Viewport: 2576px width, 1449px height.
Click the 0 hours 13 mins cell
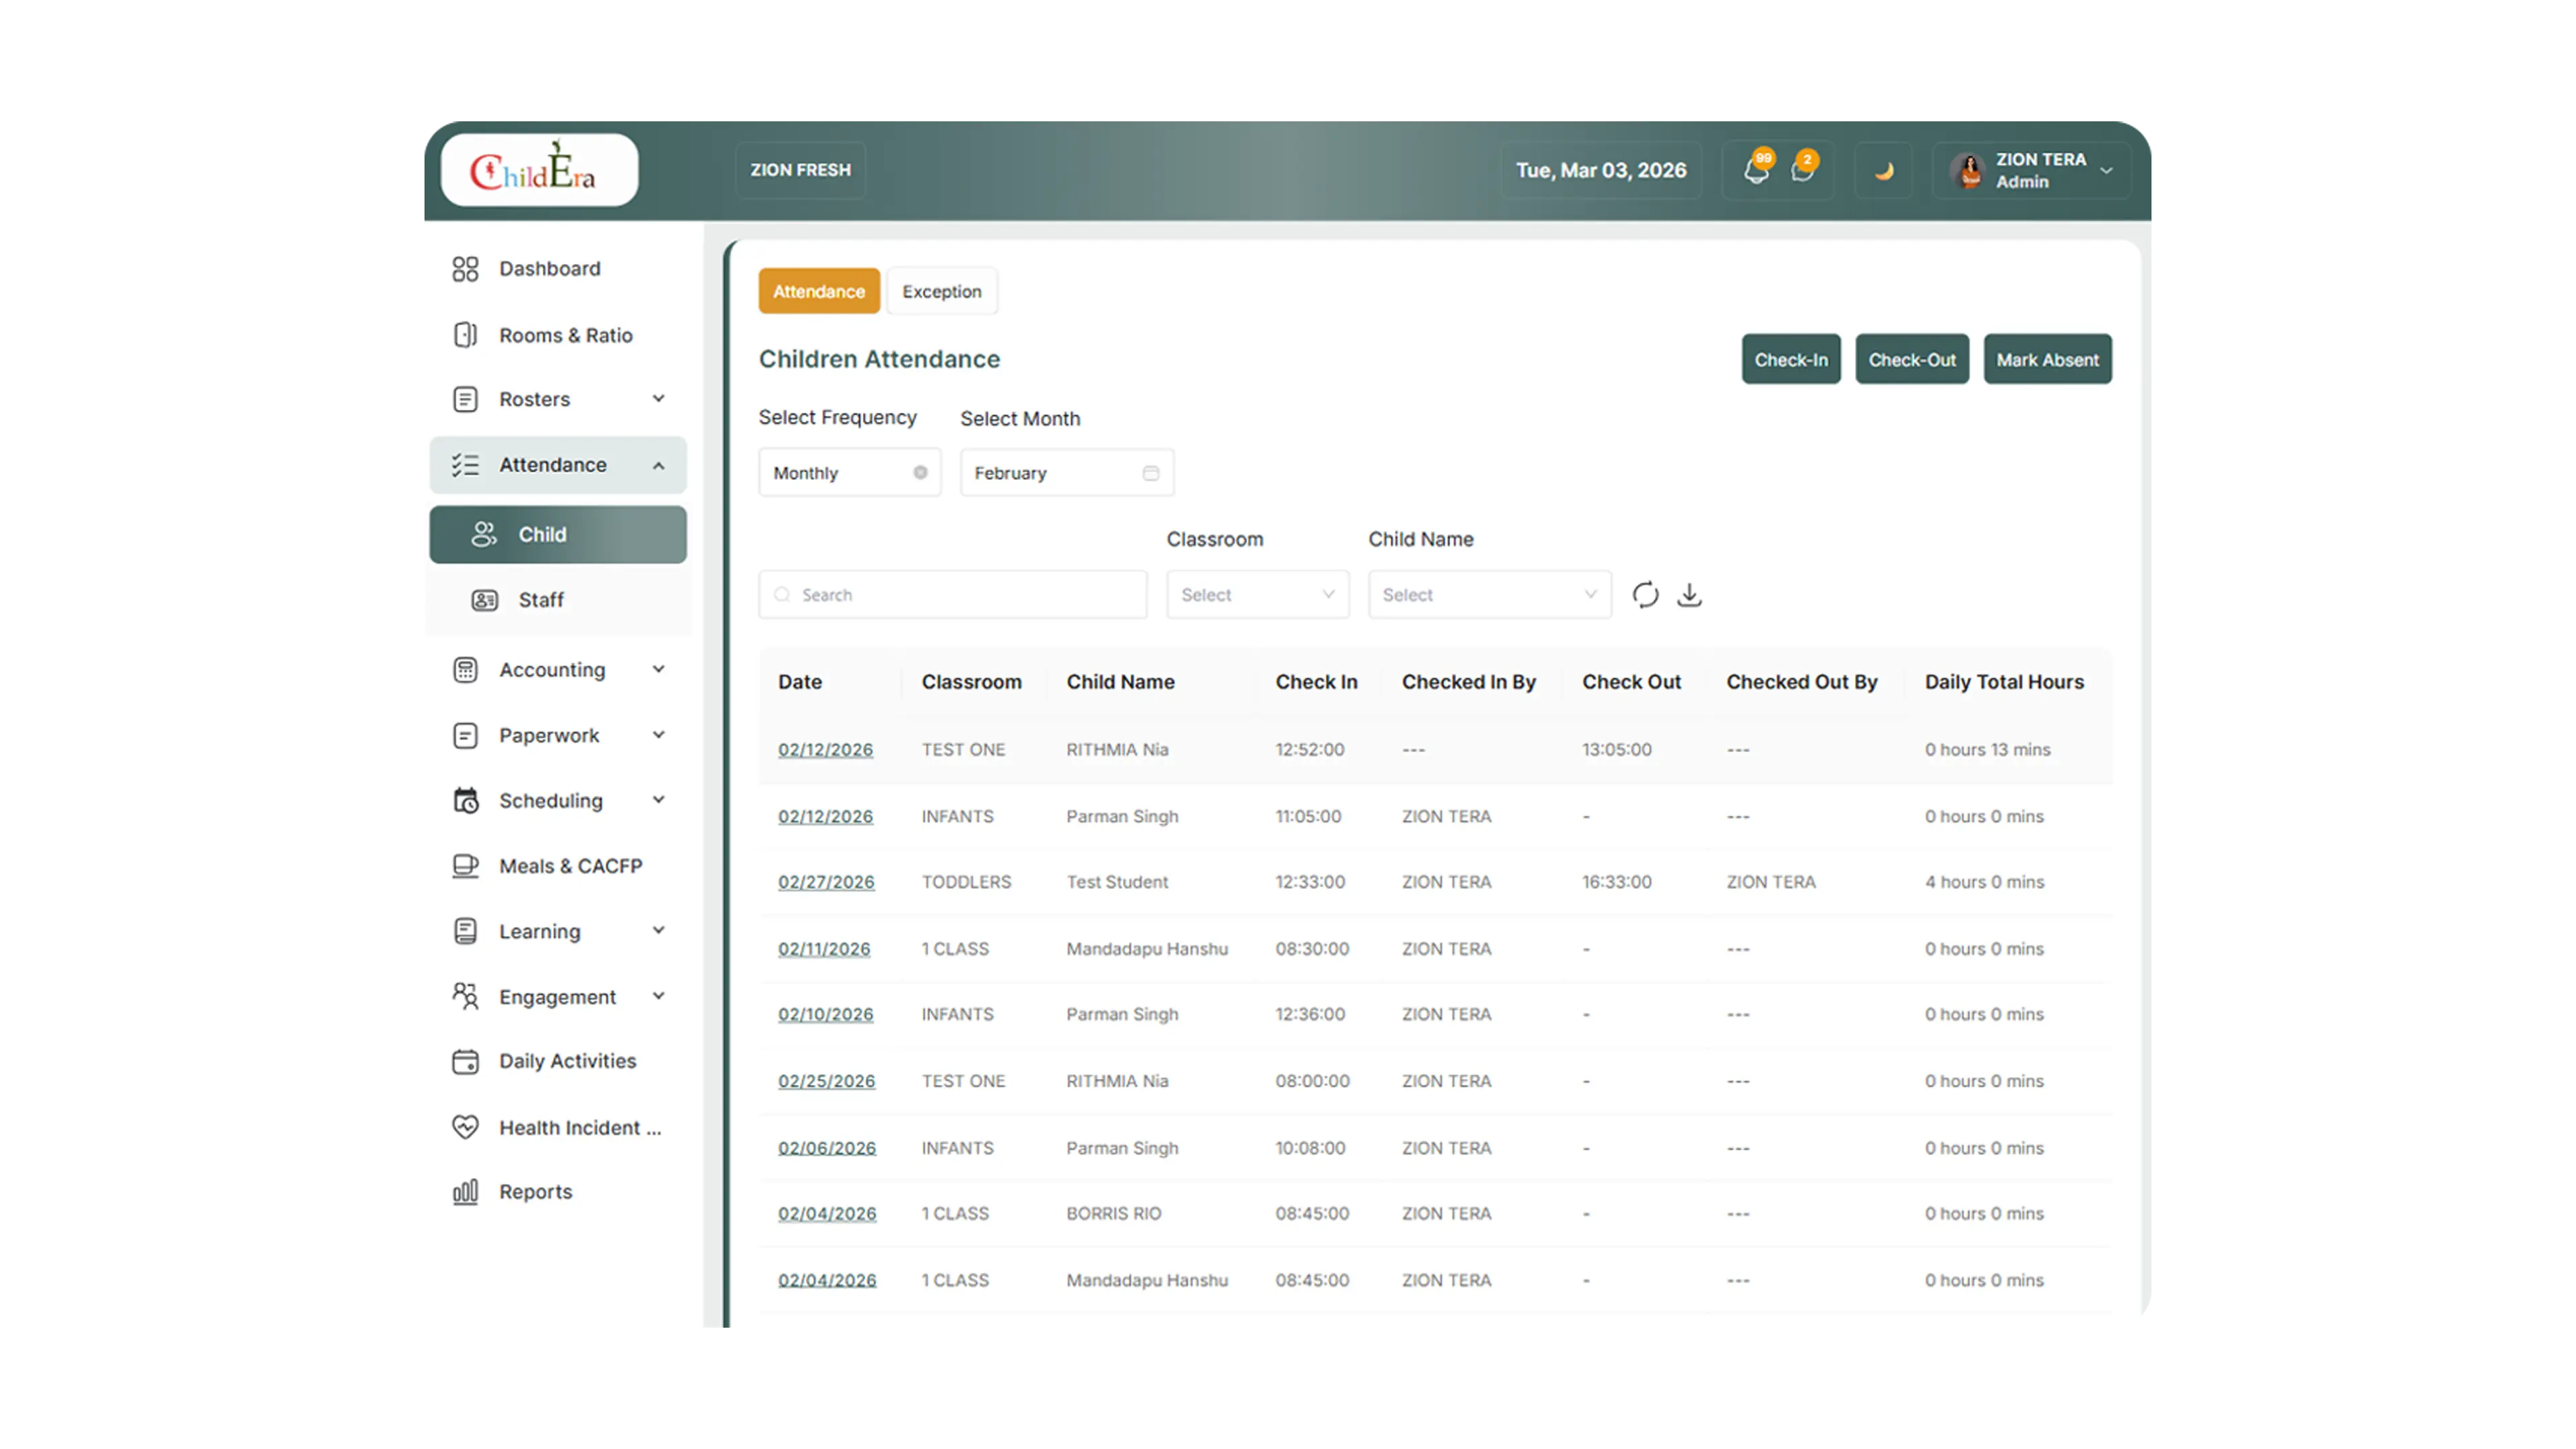[x=1988, y=749]
